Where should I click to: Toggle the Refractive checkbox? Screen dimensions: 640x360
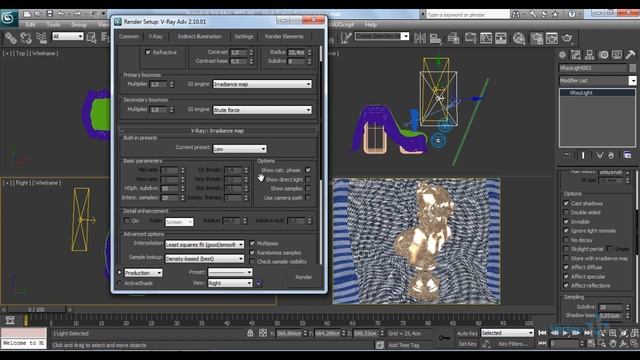[x=148, y=52]
